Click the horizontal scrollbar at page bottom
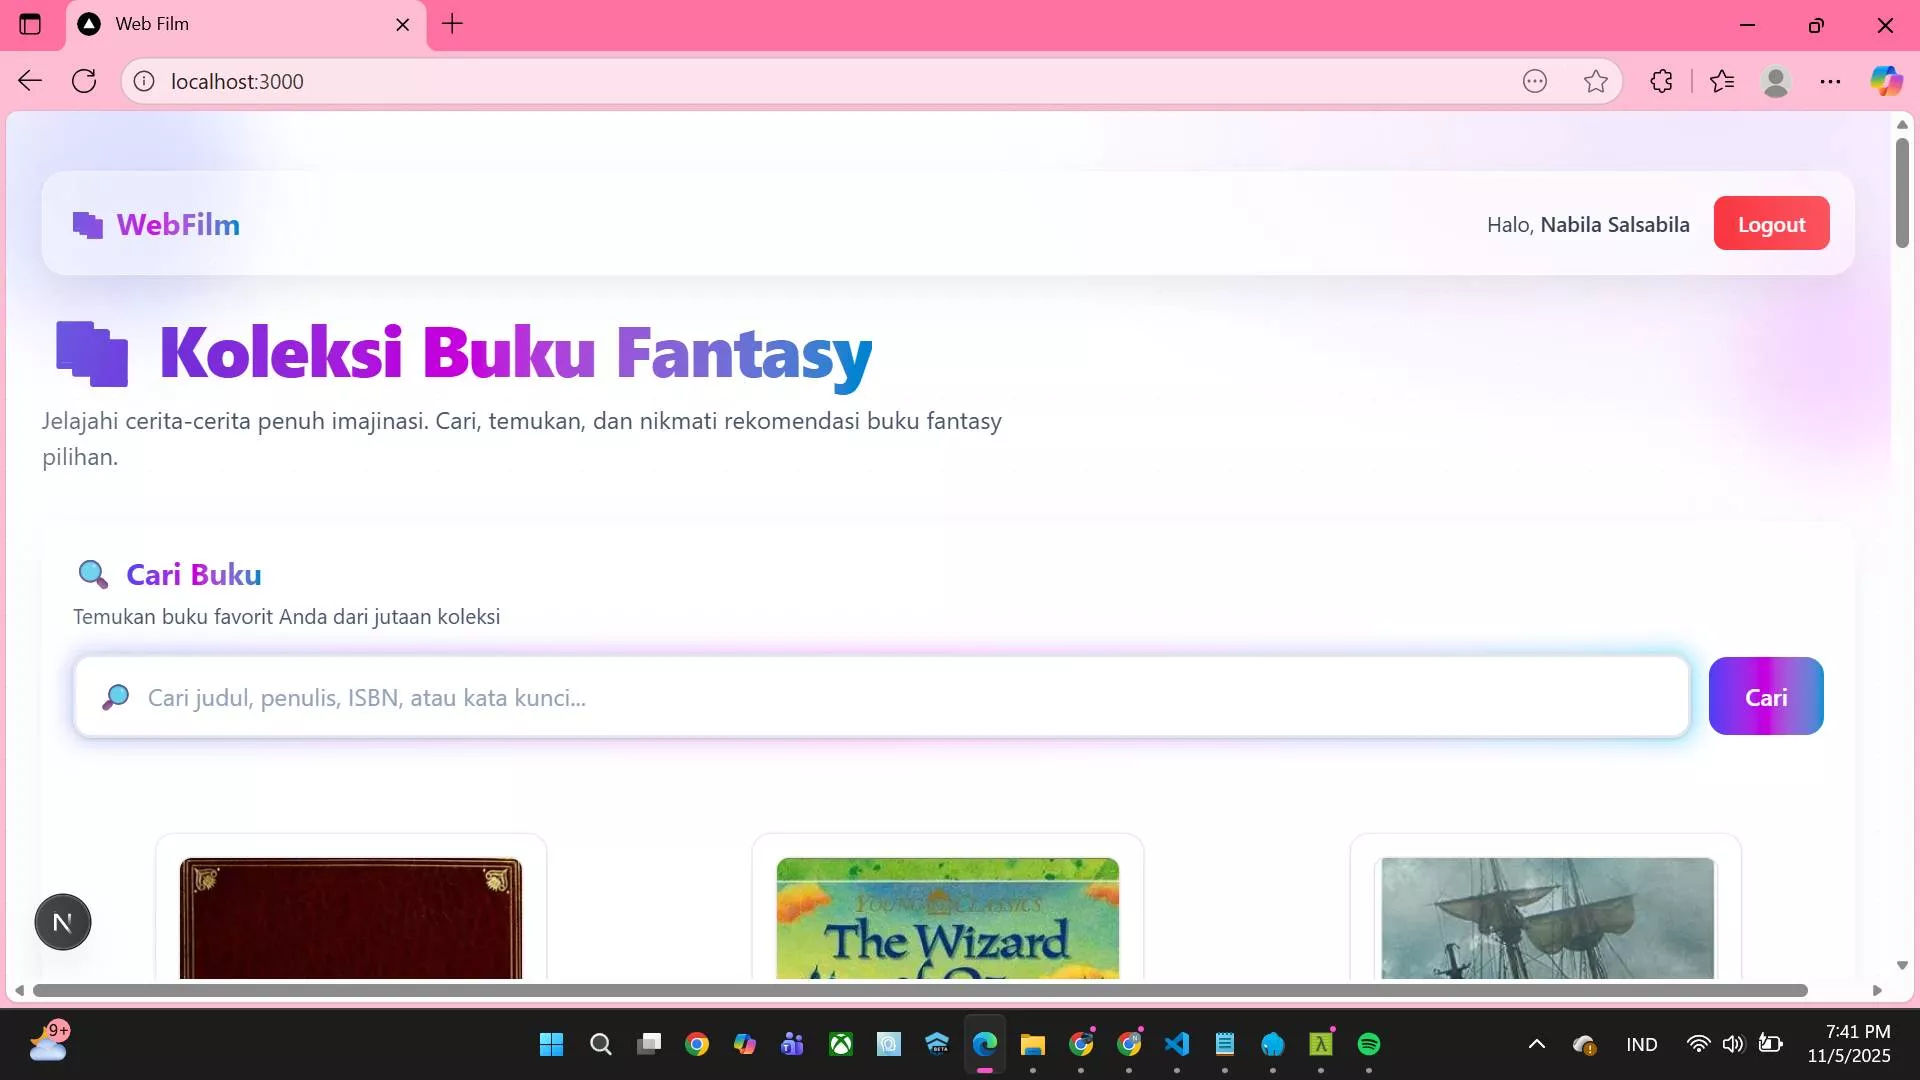 pyautogui.click(x=920, y=990)
